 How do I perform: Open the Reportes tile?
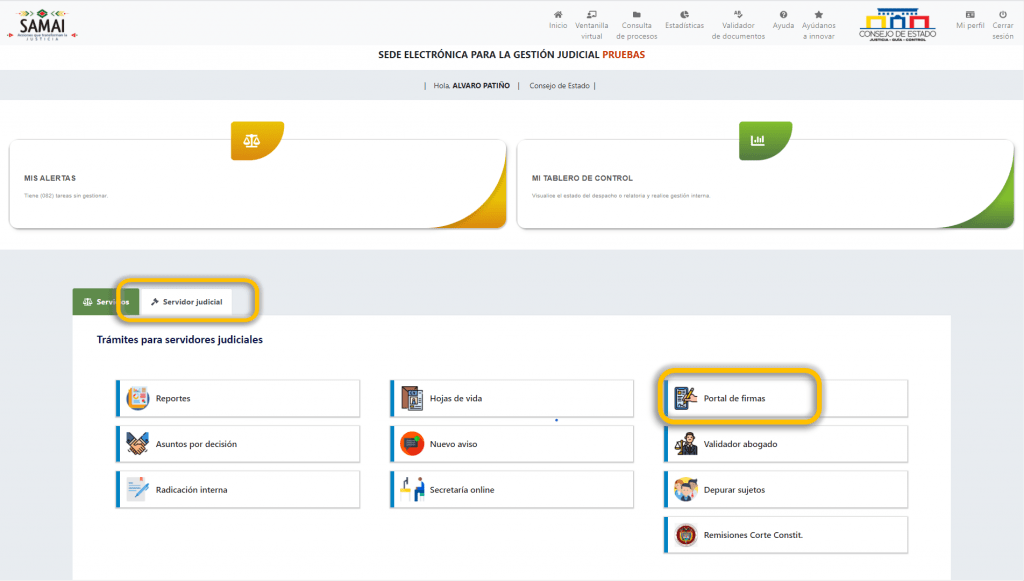(238, 398)
